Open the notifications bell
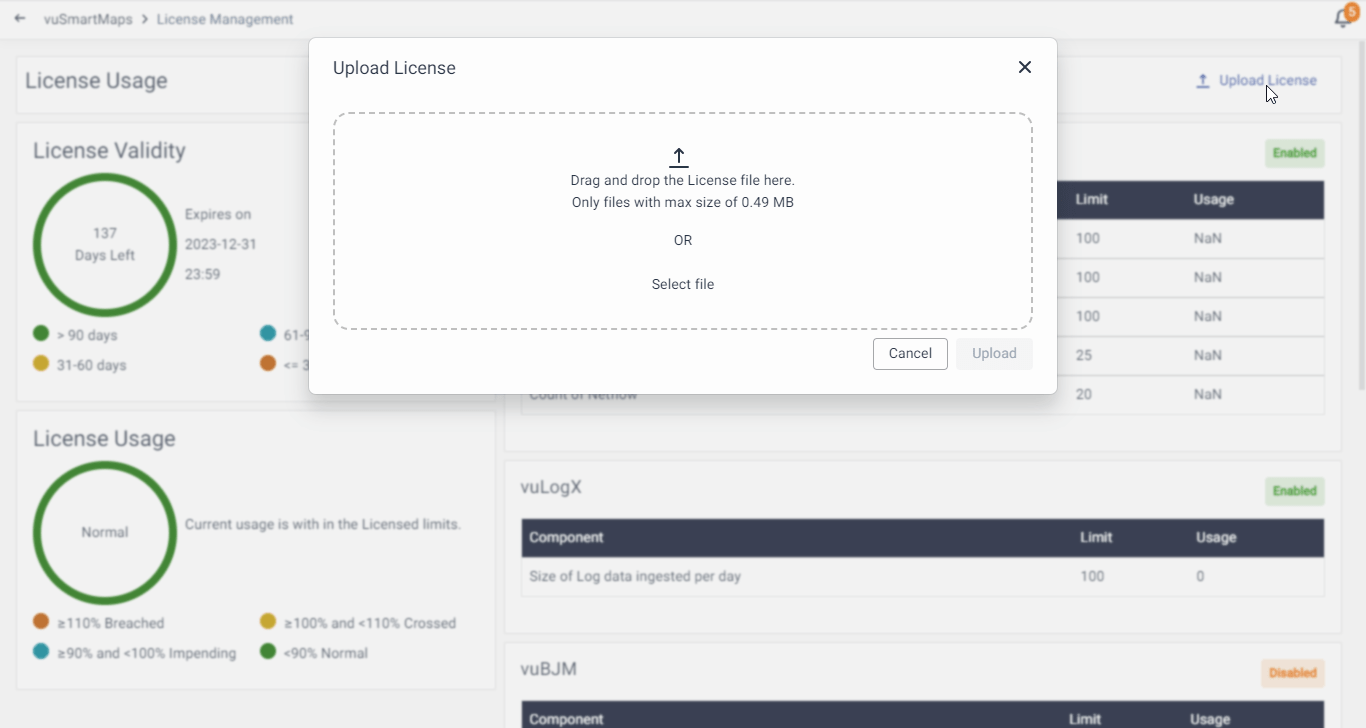 (1343, 18)
